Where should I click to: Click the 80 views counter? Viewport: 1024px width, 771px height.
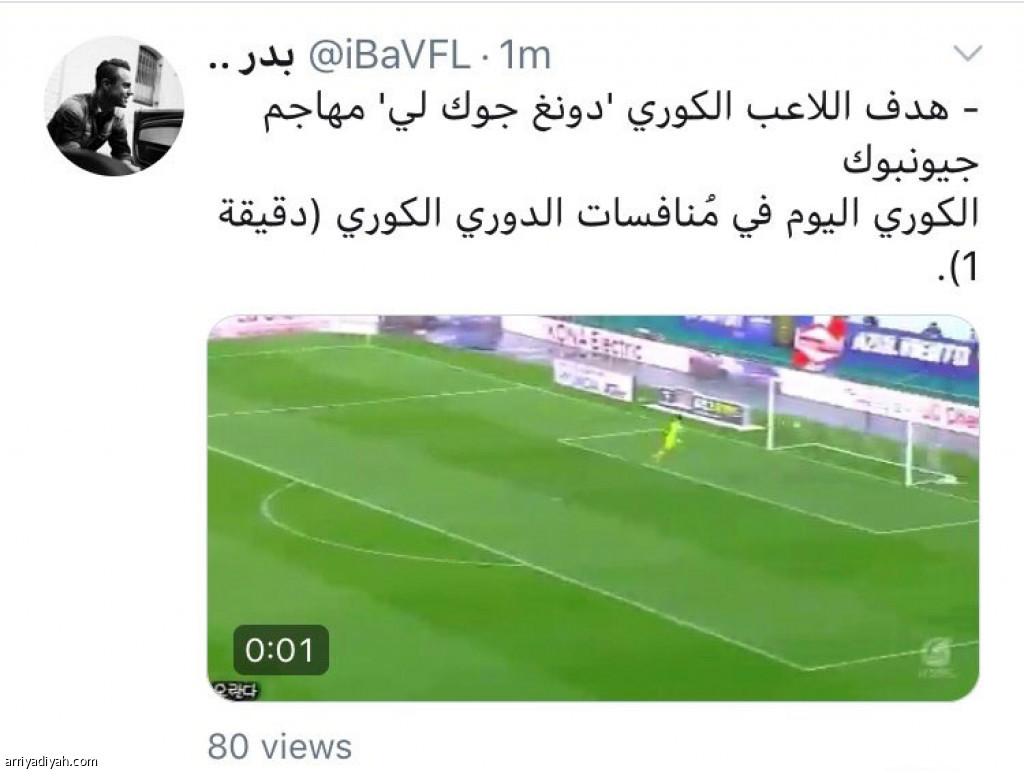280,746
